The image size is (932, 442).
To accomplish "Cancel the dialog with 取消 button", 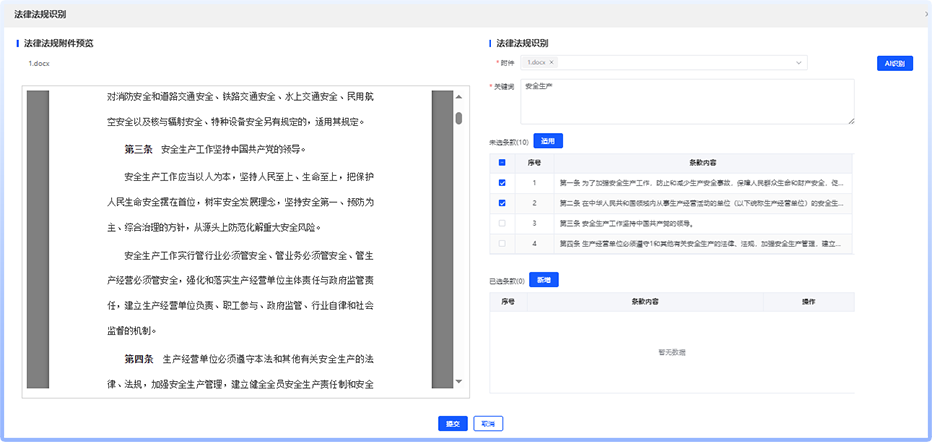I will click(x=488, y=424).
